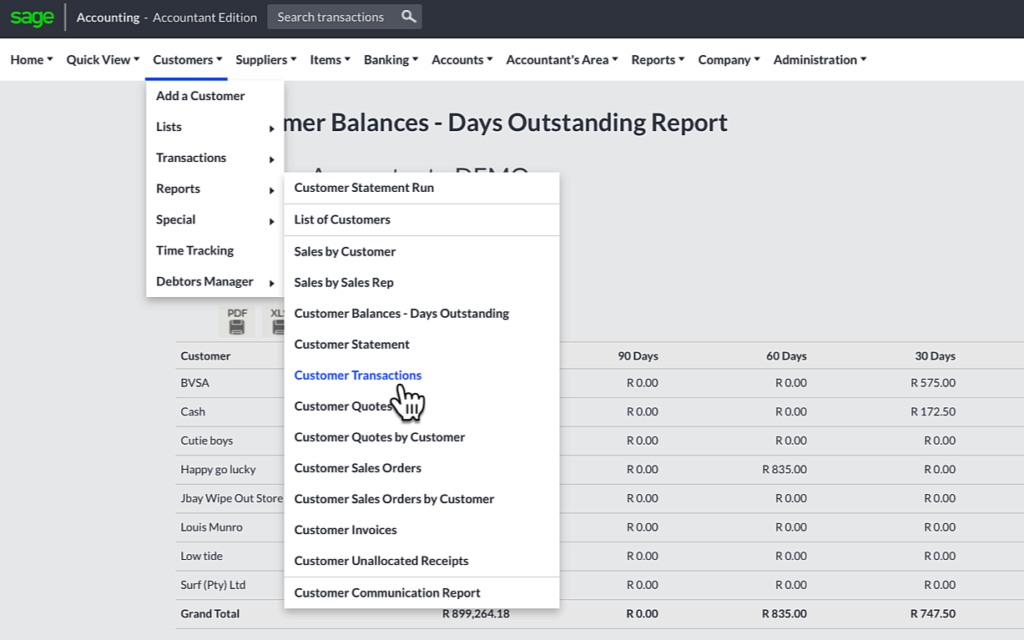Select Sales by Sales Rep
The image size is (1024, 640).
tap(342, 282)
